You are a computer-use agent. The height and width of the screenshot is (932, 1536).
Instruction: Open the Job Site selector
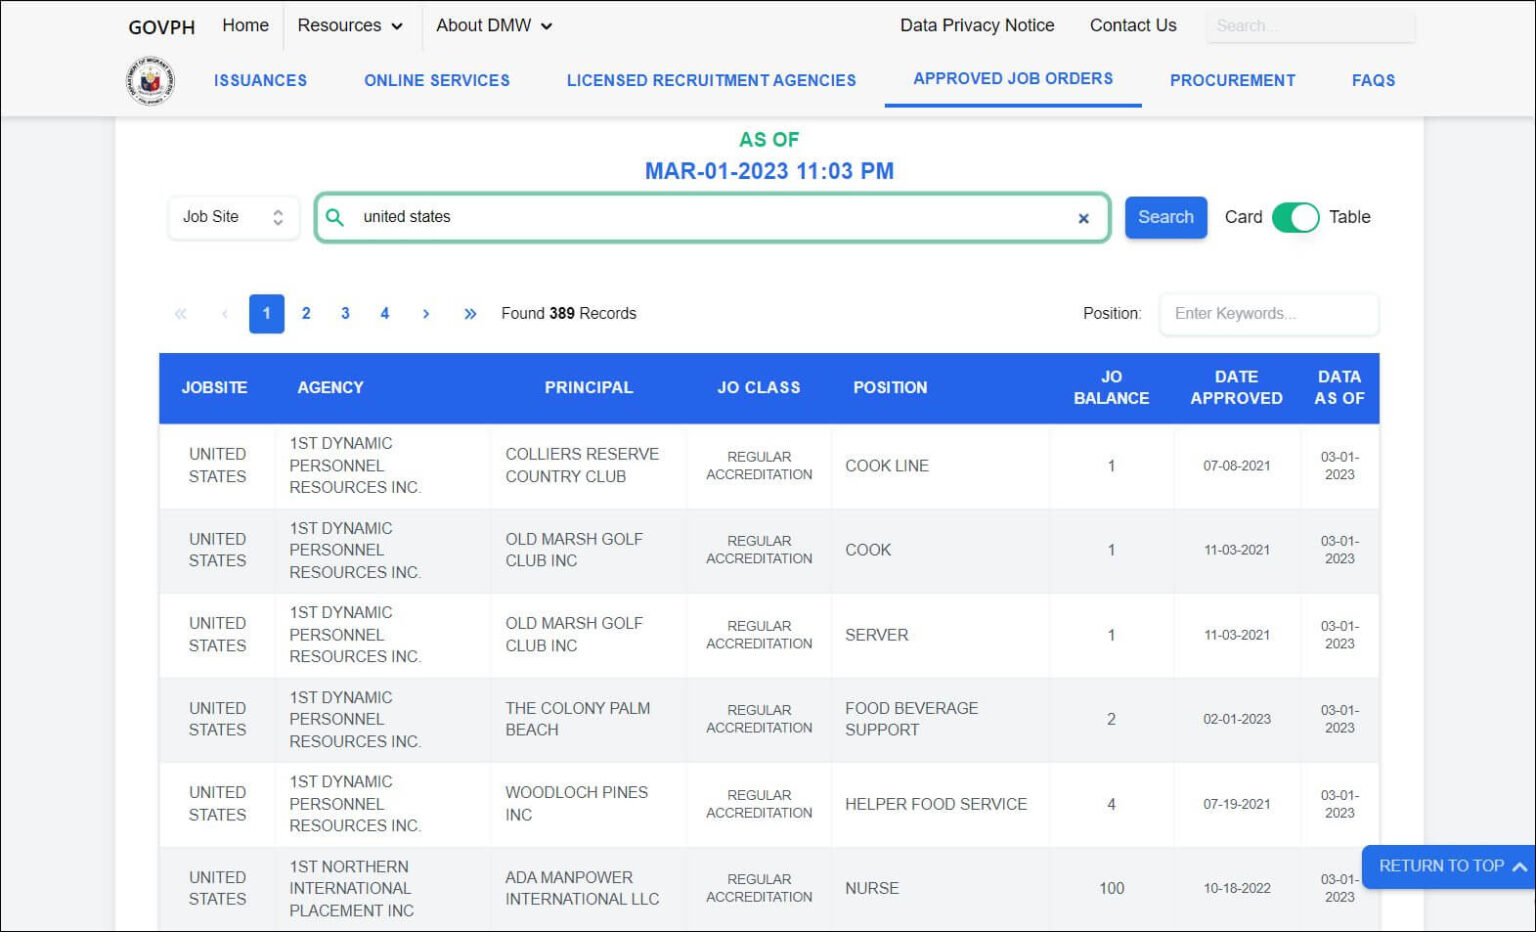[233, 217]
